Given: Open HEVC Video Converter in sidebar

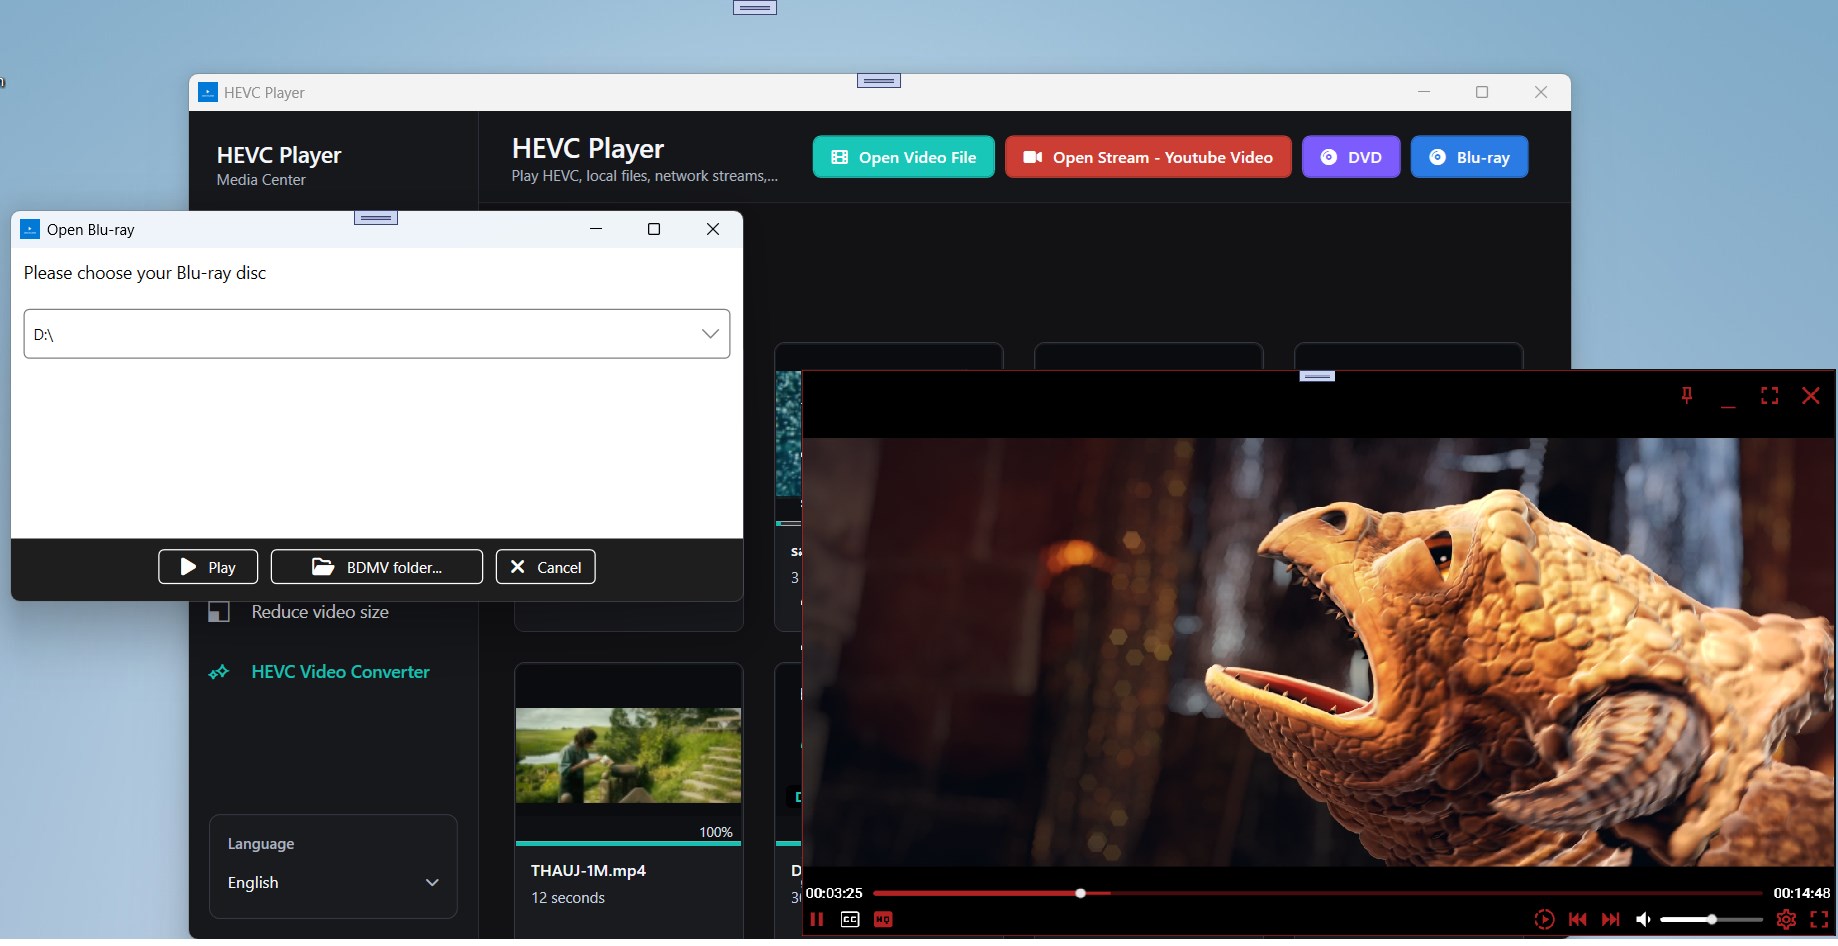Looking at the screenshot, I should 340,672.
